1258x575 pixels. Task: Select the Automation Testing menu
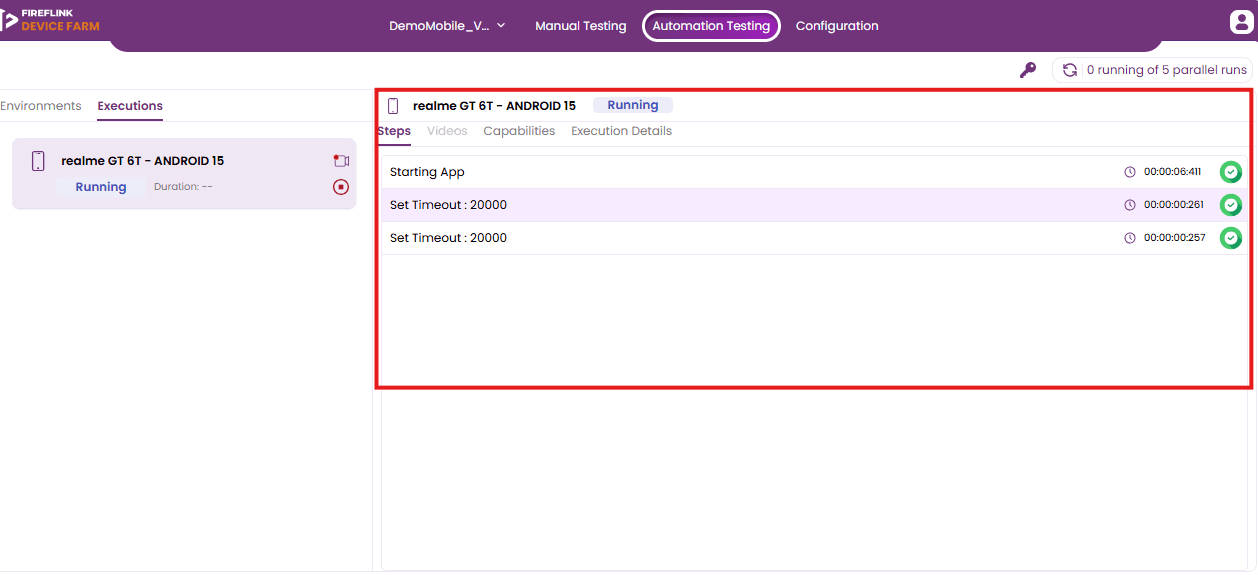pos(711,26)
